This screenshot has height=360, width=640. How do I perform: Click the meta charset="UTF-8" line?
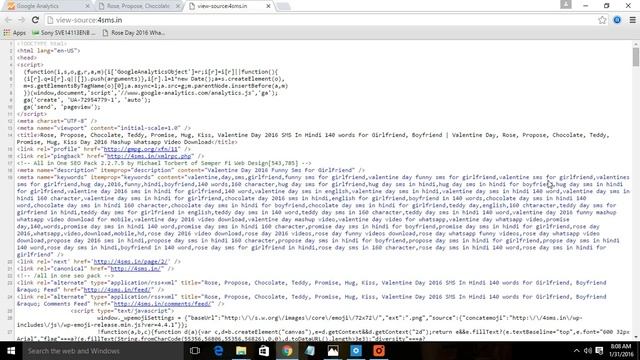57,121
